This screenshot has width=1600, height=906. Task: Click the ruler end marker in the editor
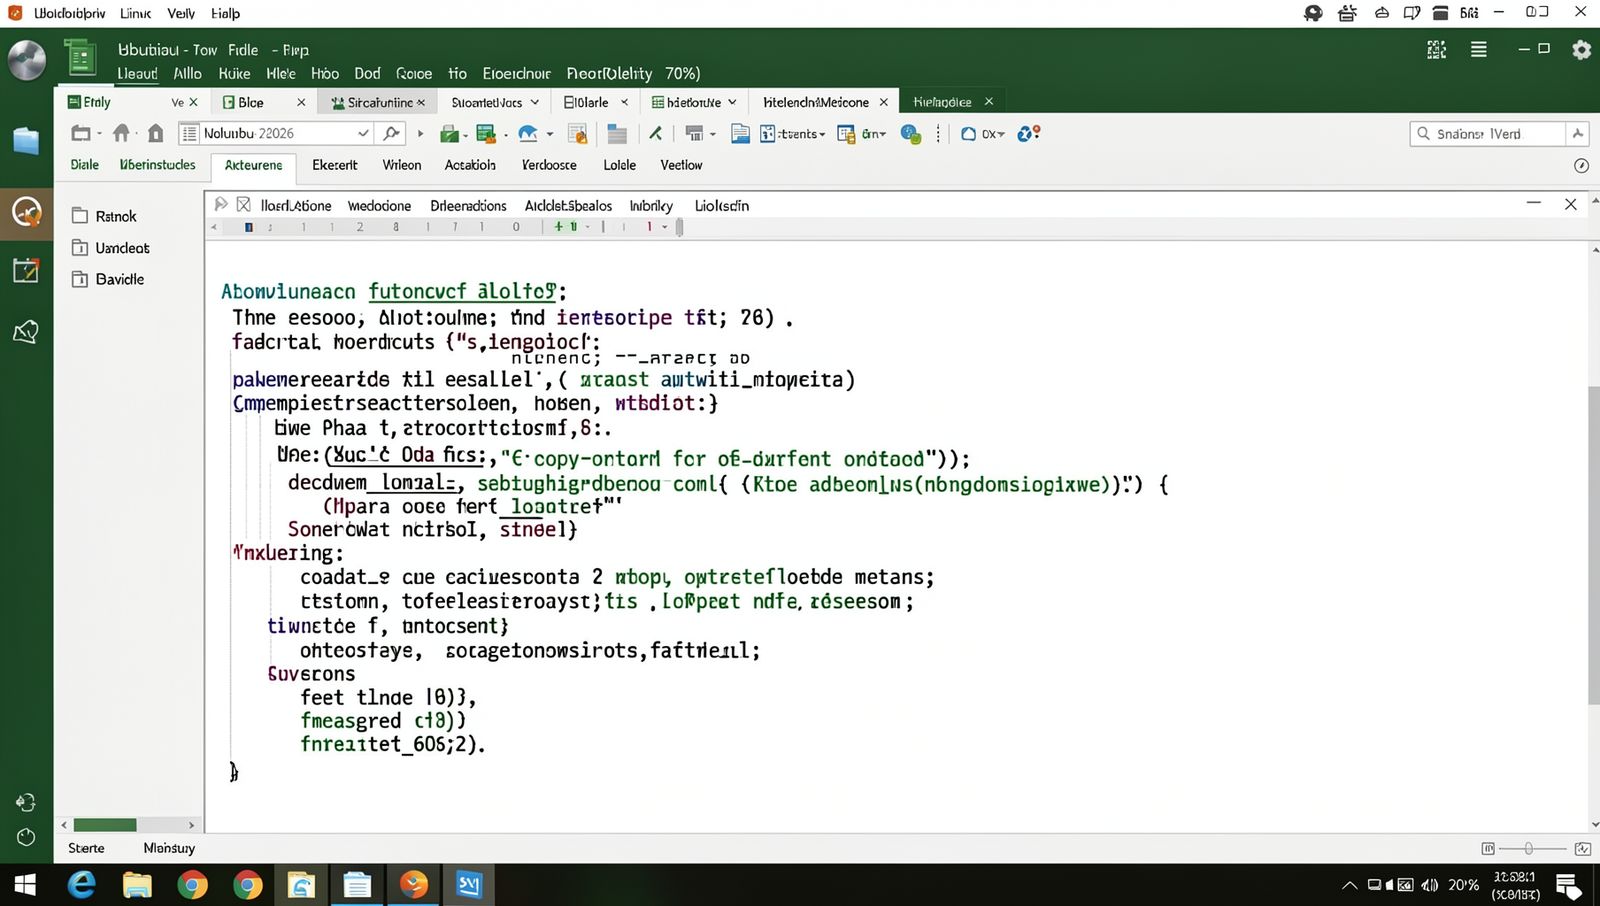click(x=680, y=227)
